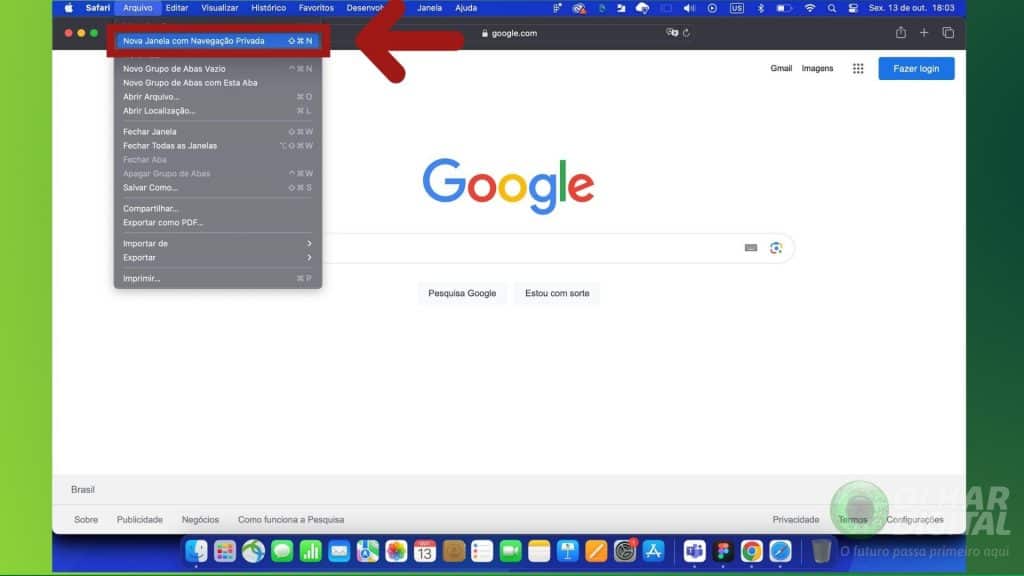
Task: Open a new tab with plus icon
Action: tap(923, 33)
